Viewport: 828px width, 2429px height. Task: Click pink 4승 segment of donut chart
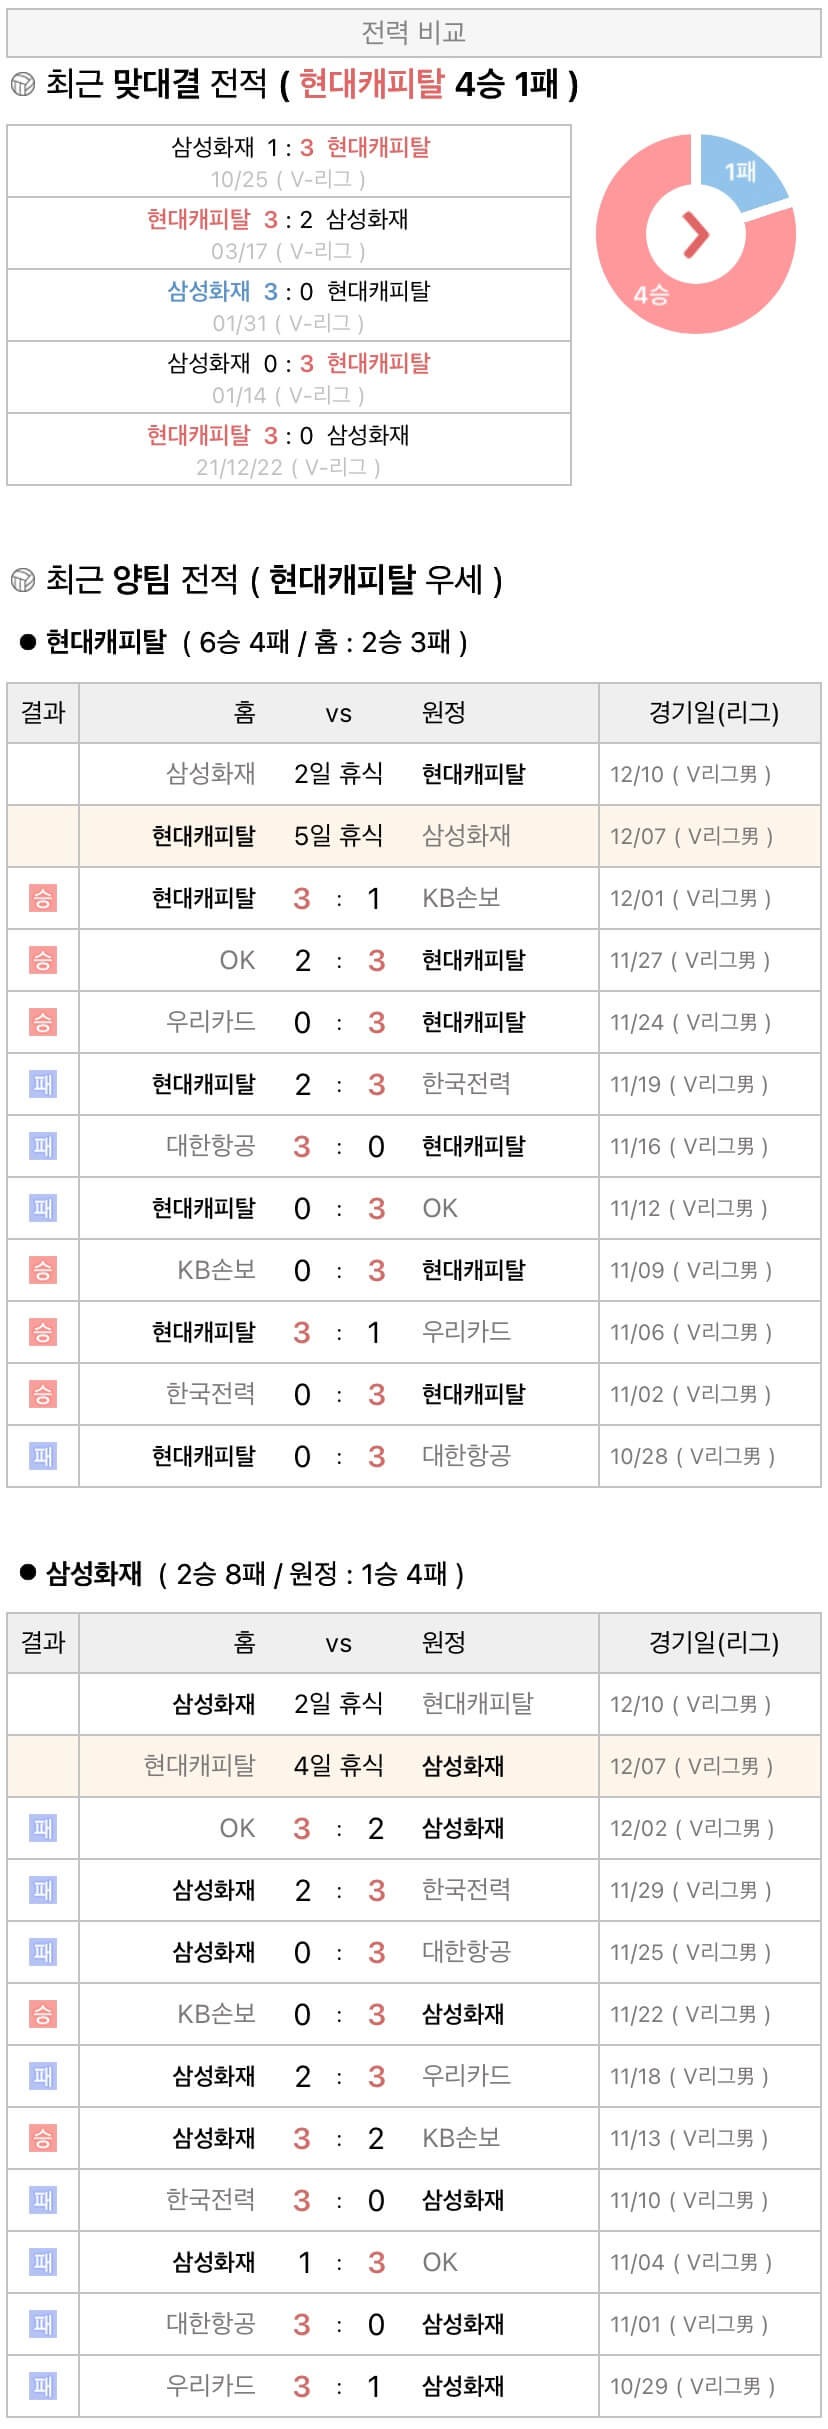point(651,294)
